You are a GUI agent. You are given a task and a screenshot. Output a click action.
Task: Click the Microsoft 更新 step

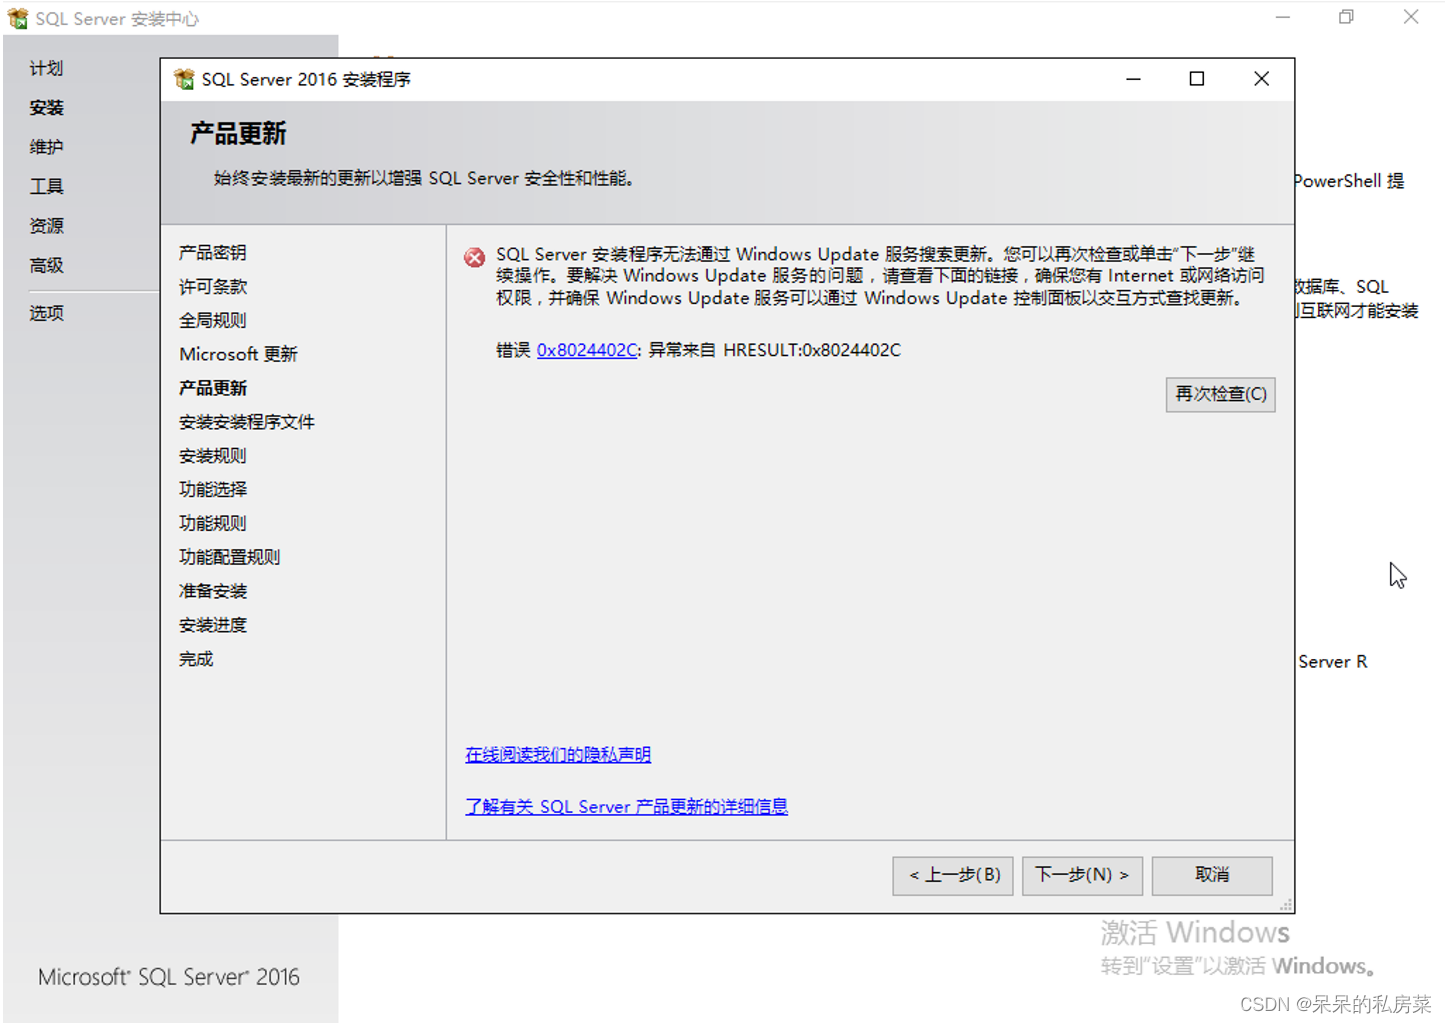(x=238, y=354)
